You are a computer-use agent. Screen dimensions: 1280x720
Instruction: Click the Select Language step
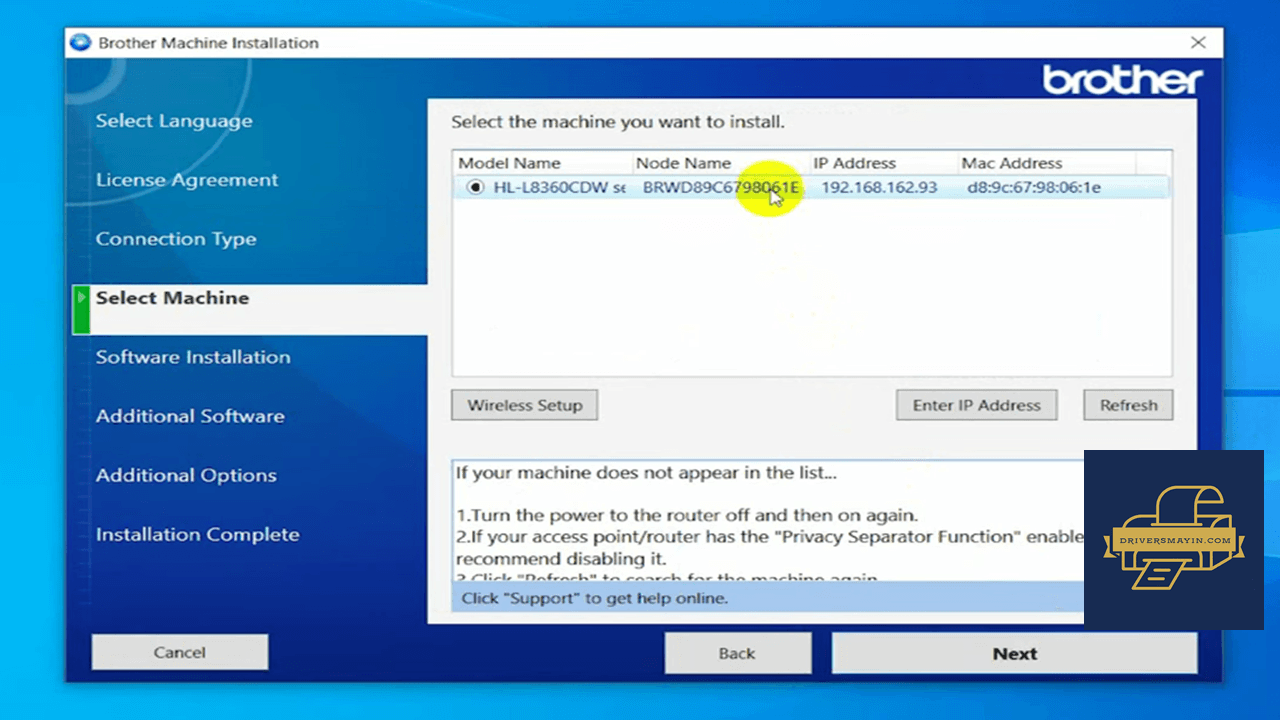[x=174, y=121]
